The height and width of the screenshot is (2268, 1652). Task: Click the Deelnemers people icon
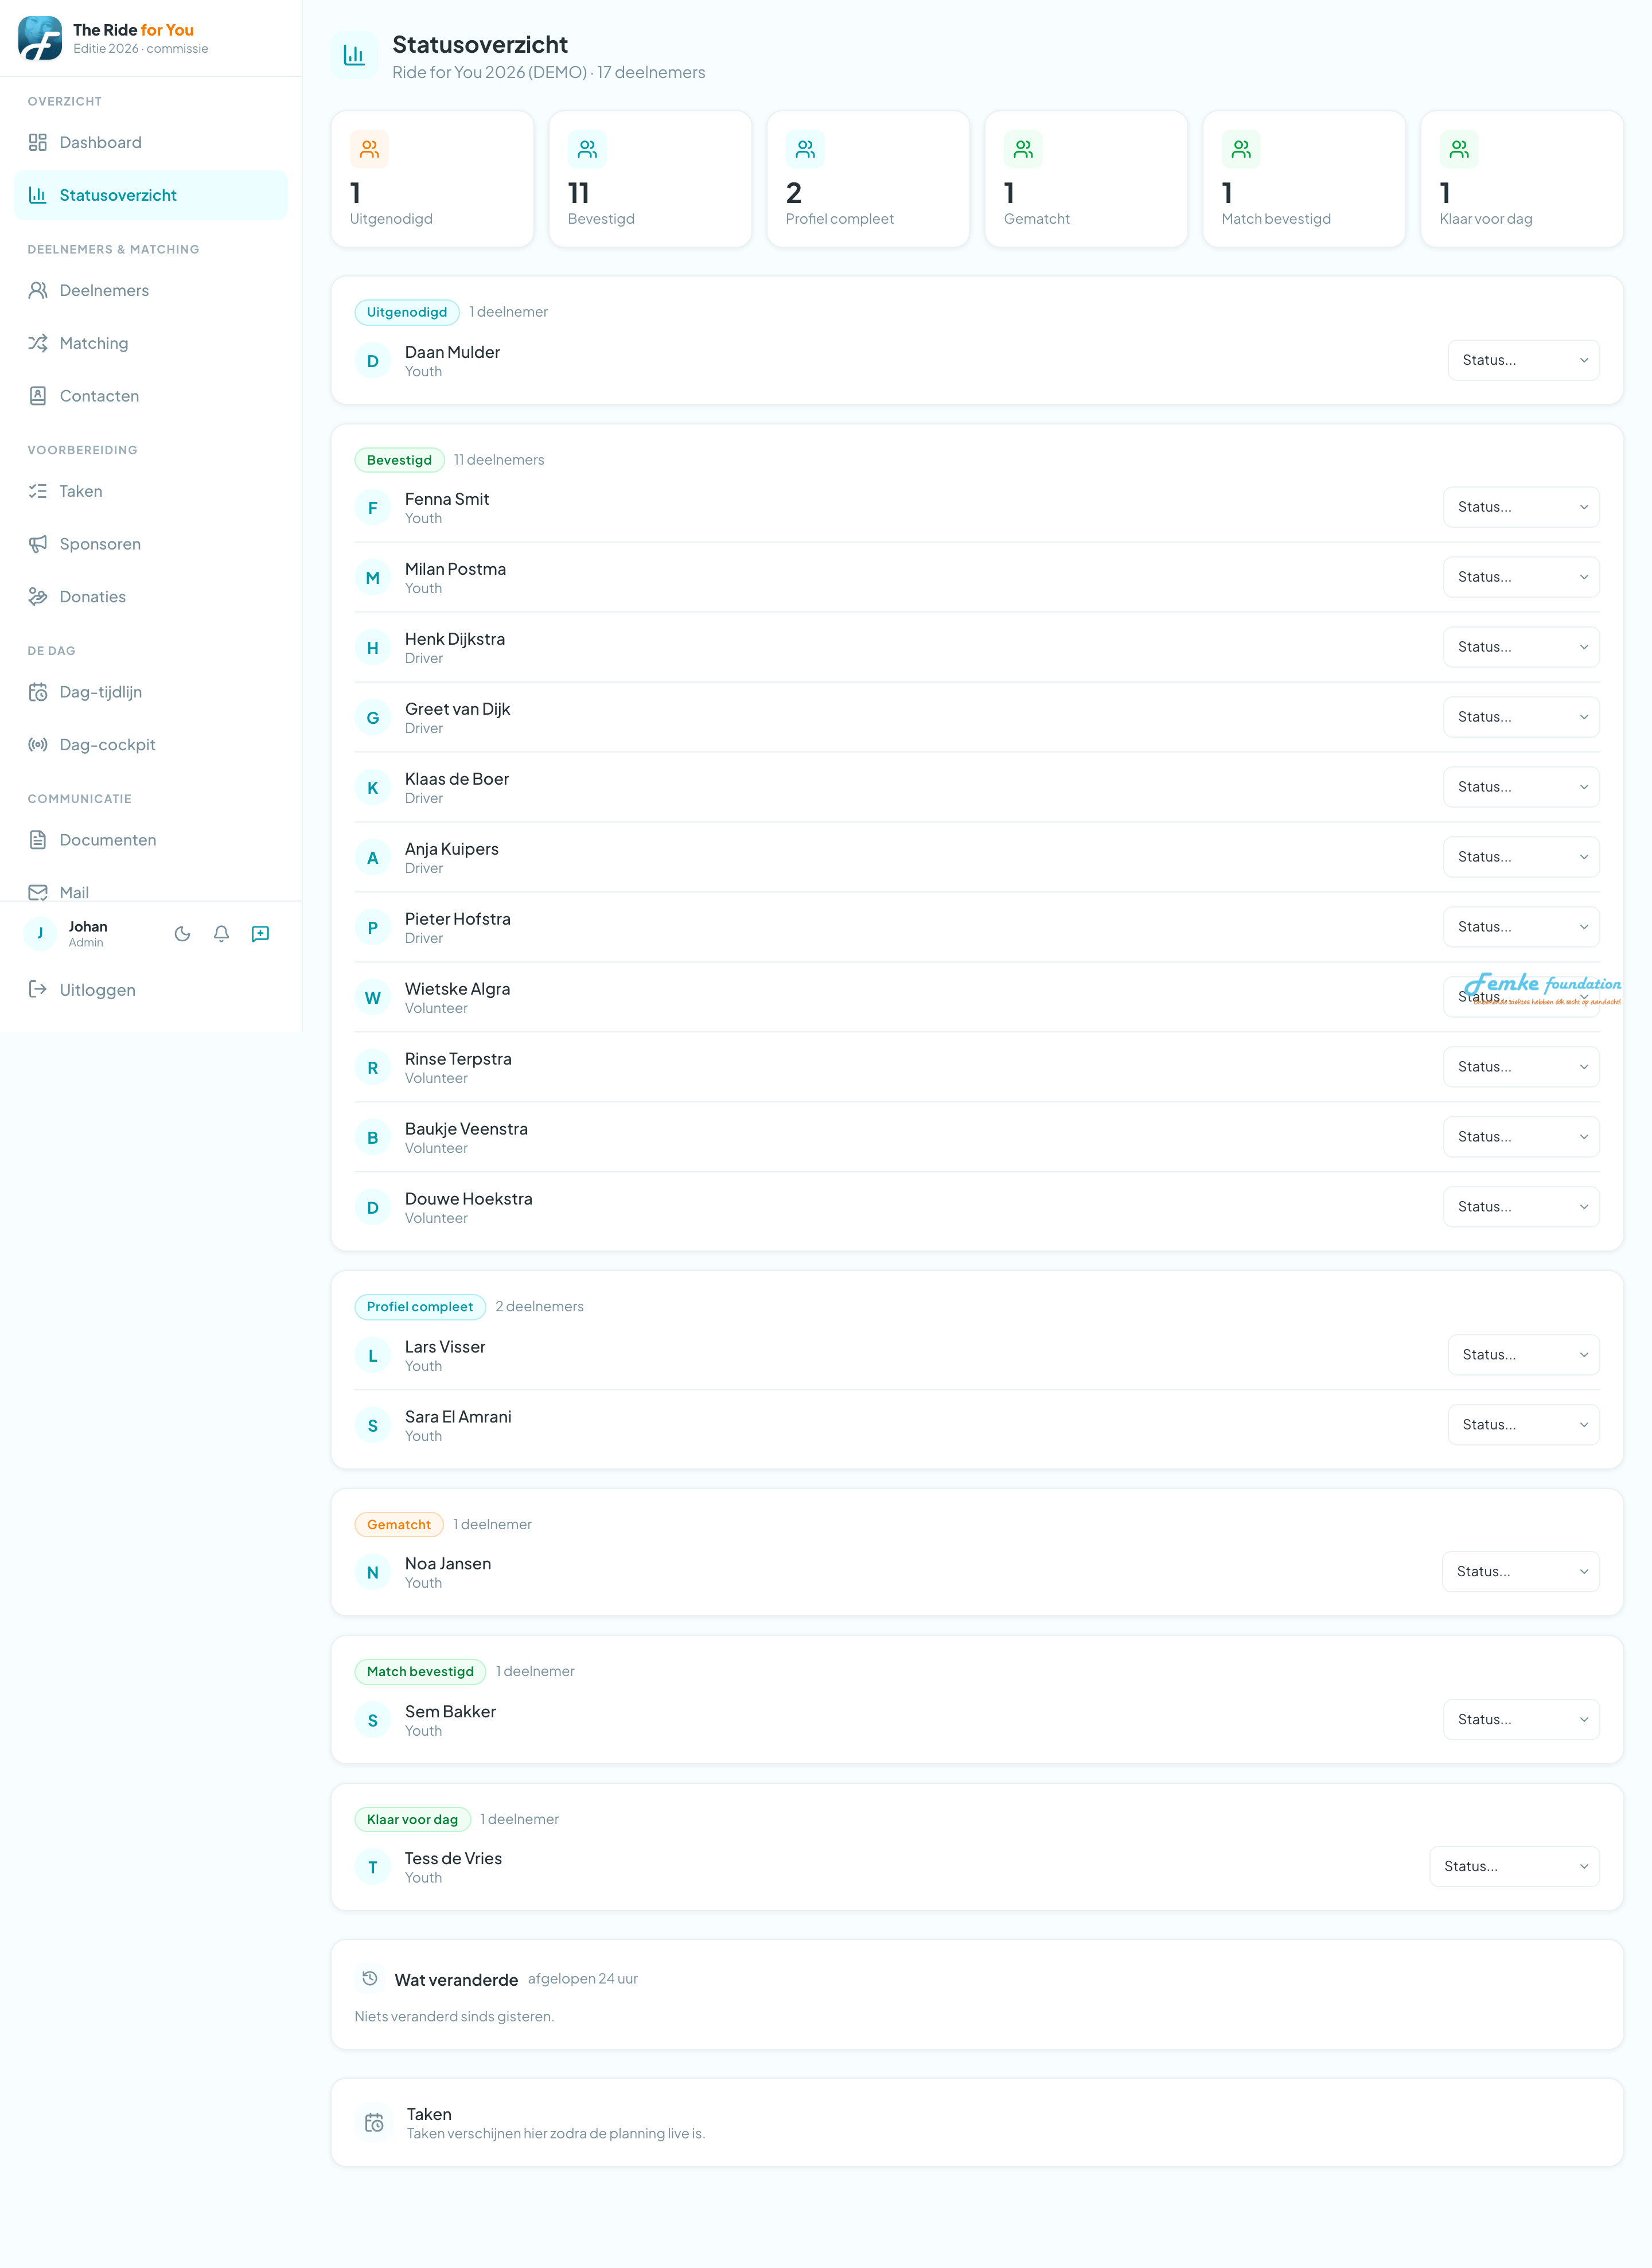[38, 290]
